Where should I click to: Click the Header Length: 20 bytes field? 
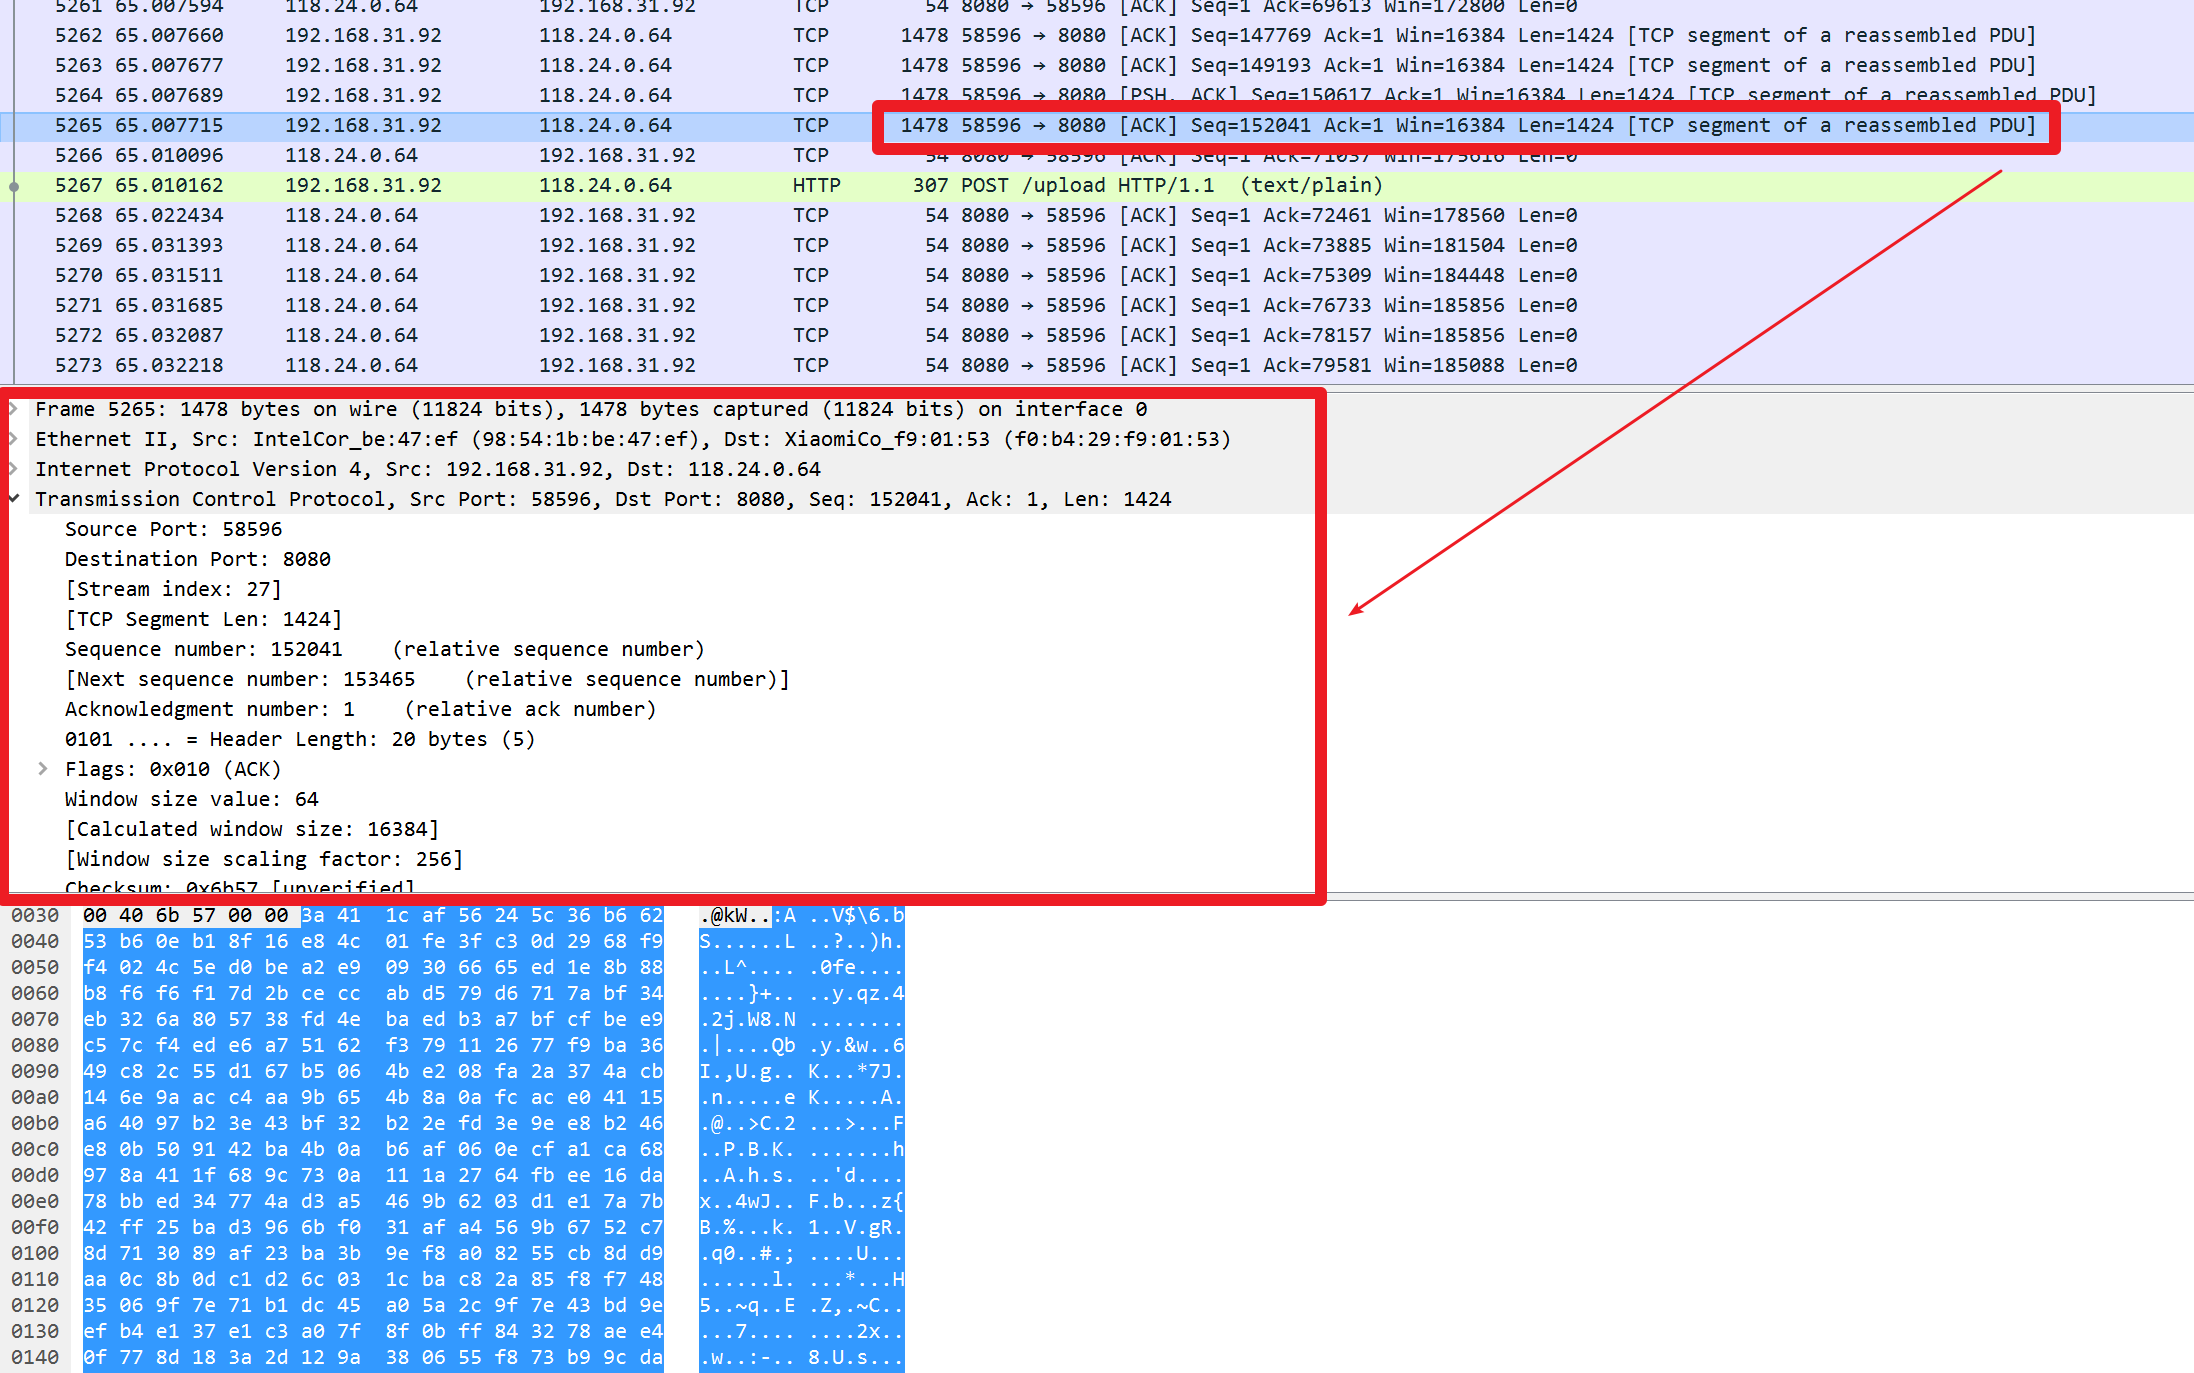[300, 740]
